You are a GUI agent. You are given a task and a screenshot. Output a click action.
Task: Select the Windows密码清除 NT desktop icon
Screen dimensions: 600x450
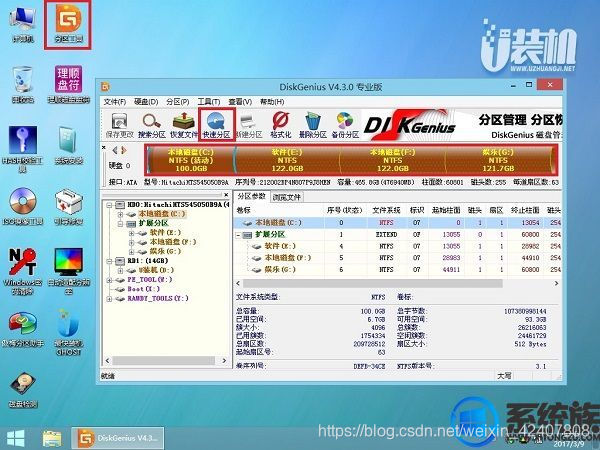pos(23,271)
